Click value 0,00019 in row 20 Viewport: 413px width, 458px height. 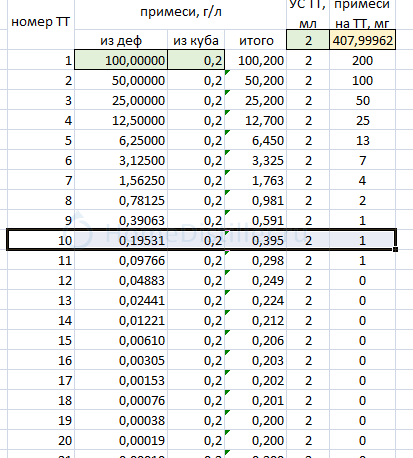tap(121, 440)
